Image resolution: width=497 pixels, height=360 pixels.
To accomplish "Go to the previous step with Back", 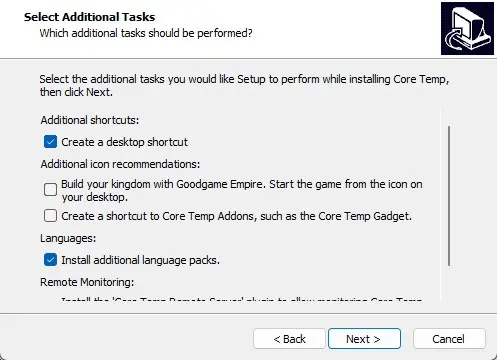I will (x=289, y=339).
